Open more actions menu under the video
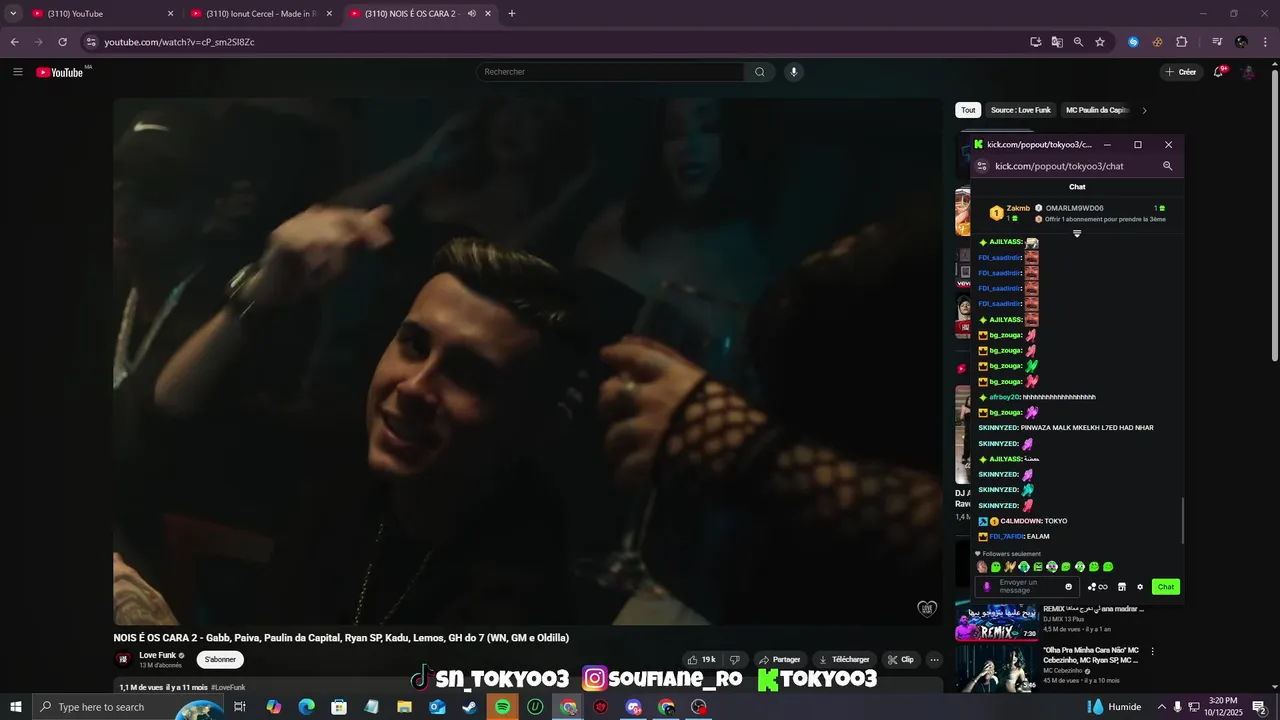The height and width of the screenshot is (720, 1280). tap(934, 660)
